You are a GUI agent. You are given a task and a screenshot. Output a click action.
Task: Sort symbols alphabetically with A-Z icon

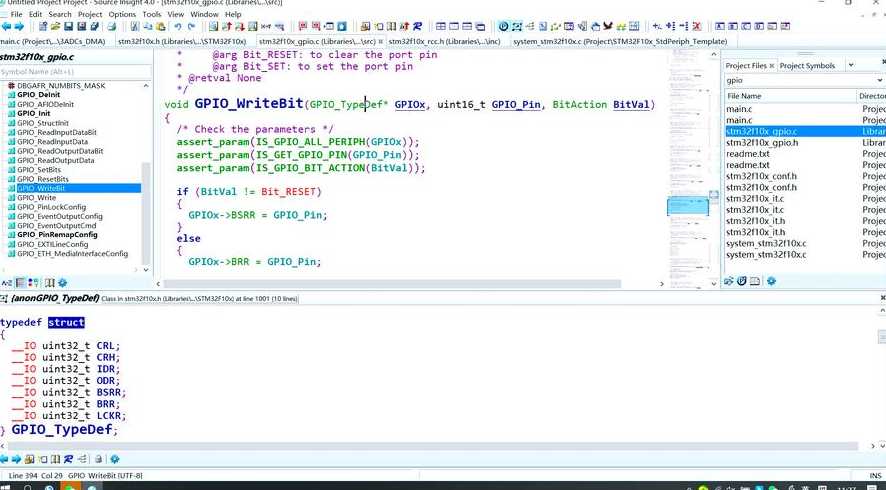(7, 283)
